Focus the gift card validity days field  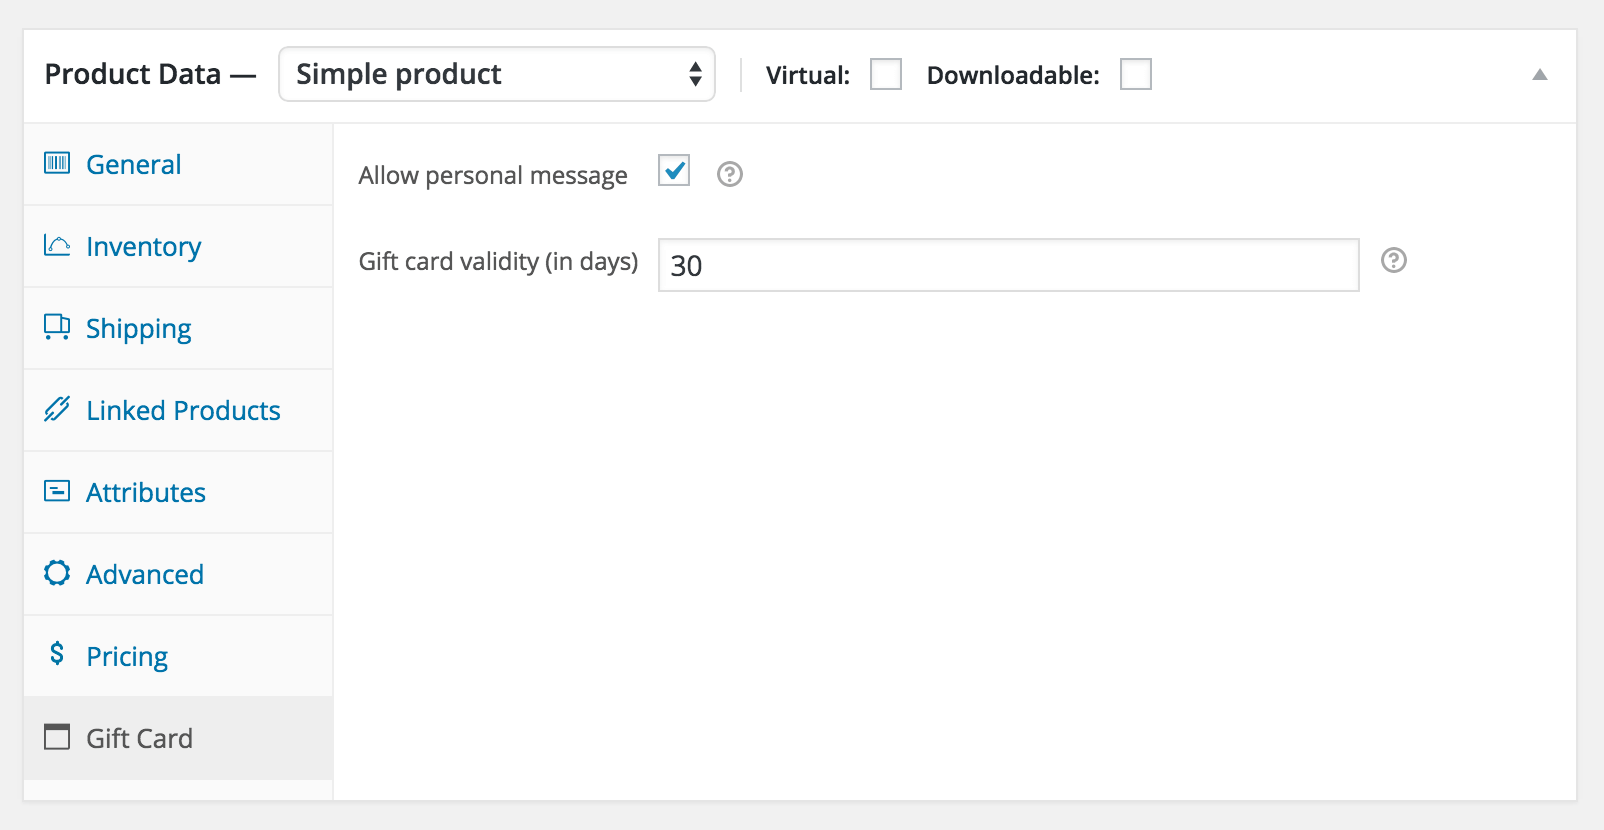pyautogui.click(x=1009, y=265)
